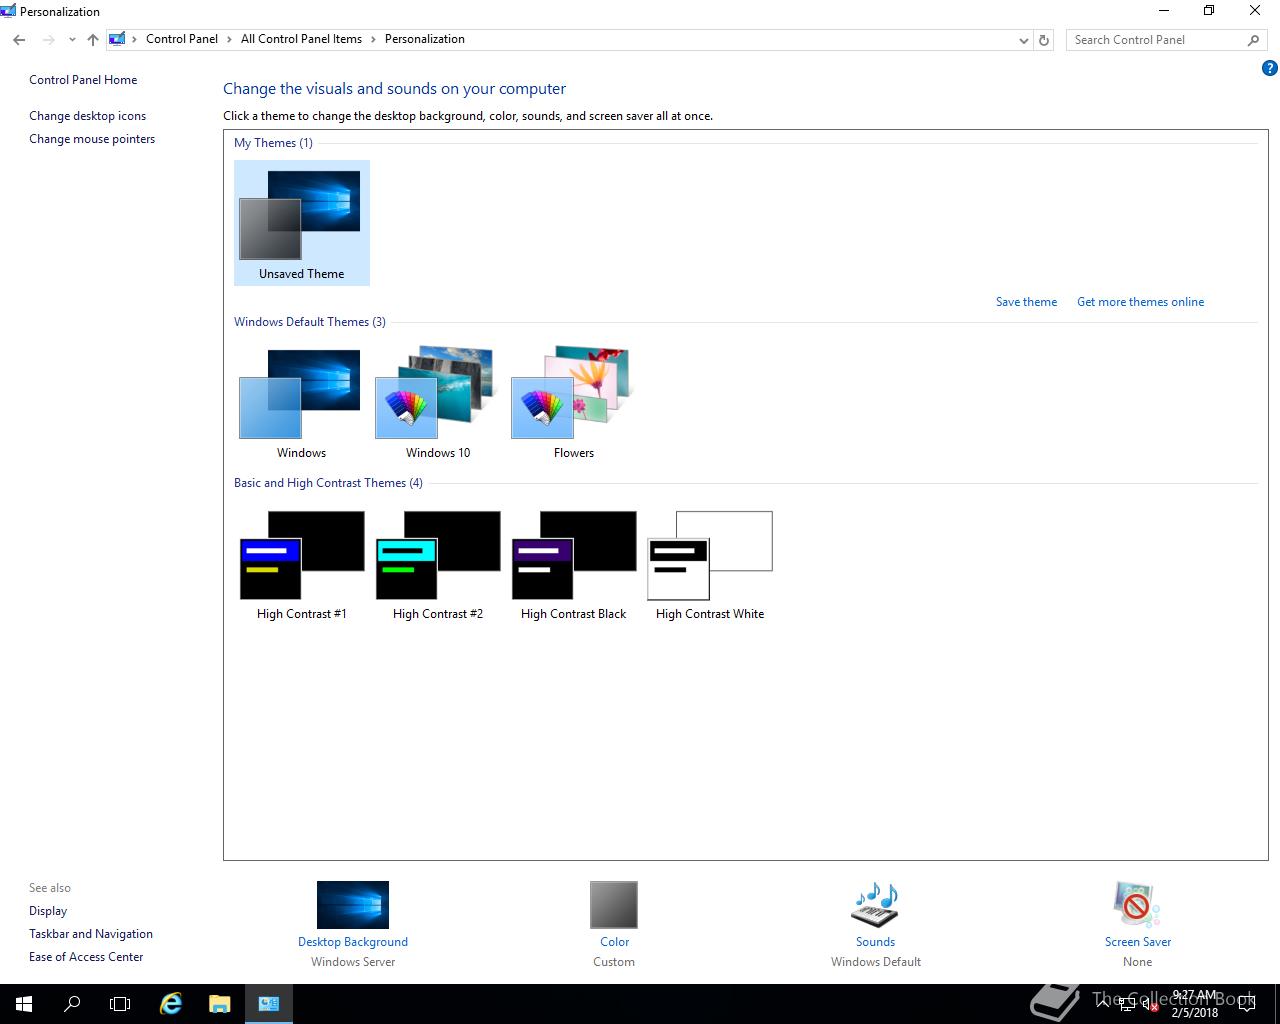Switch to Control Panel taskbar button

coord(268,1004)
